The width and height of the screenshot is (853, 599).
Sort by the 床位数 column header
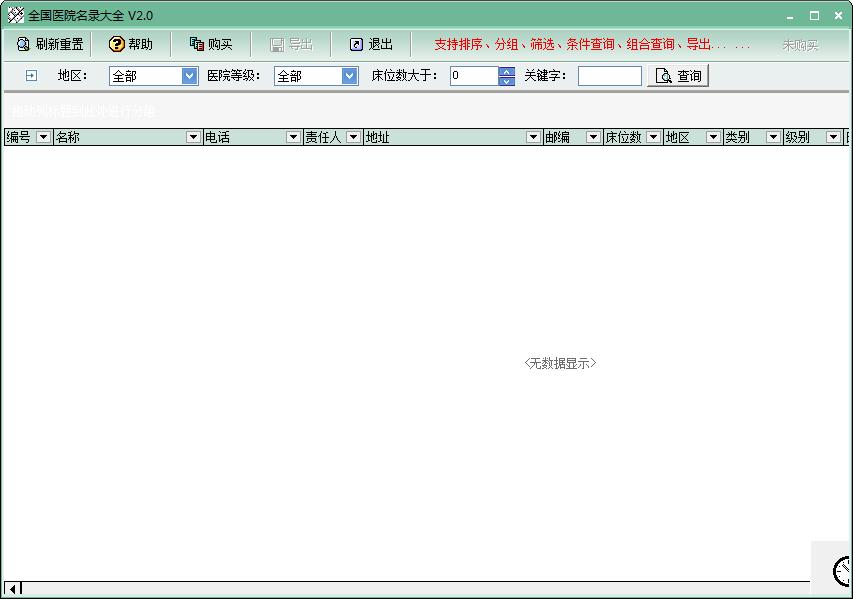(623, 137)
